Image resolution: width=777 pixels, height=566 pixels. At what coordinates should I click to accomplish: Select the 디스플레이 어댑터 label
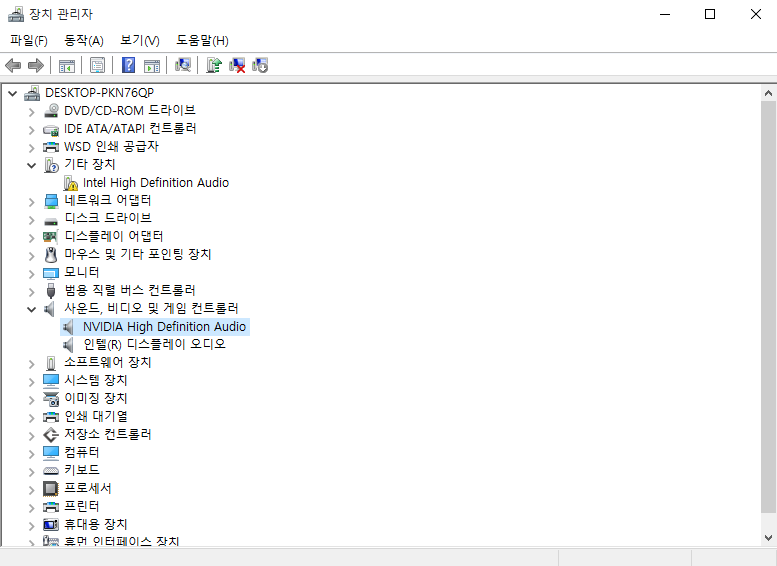tap(113, 236)
